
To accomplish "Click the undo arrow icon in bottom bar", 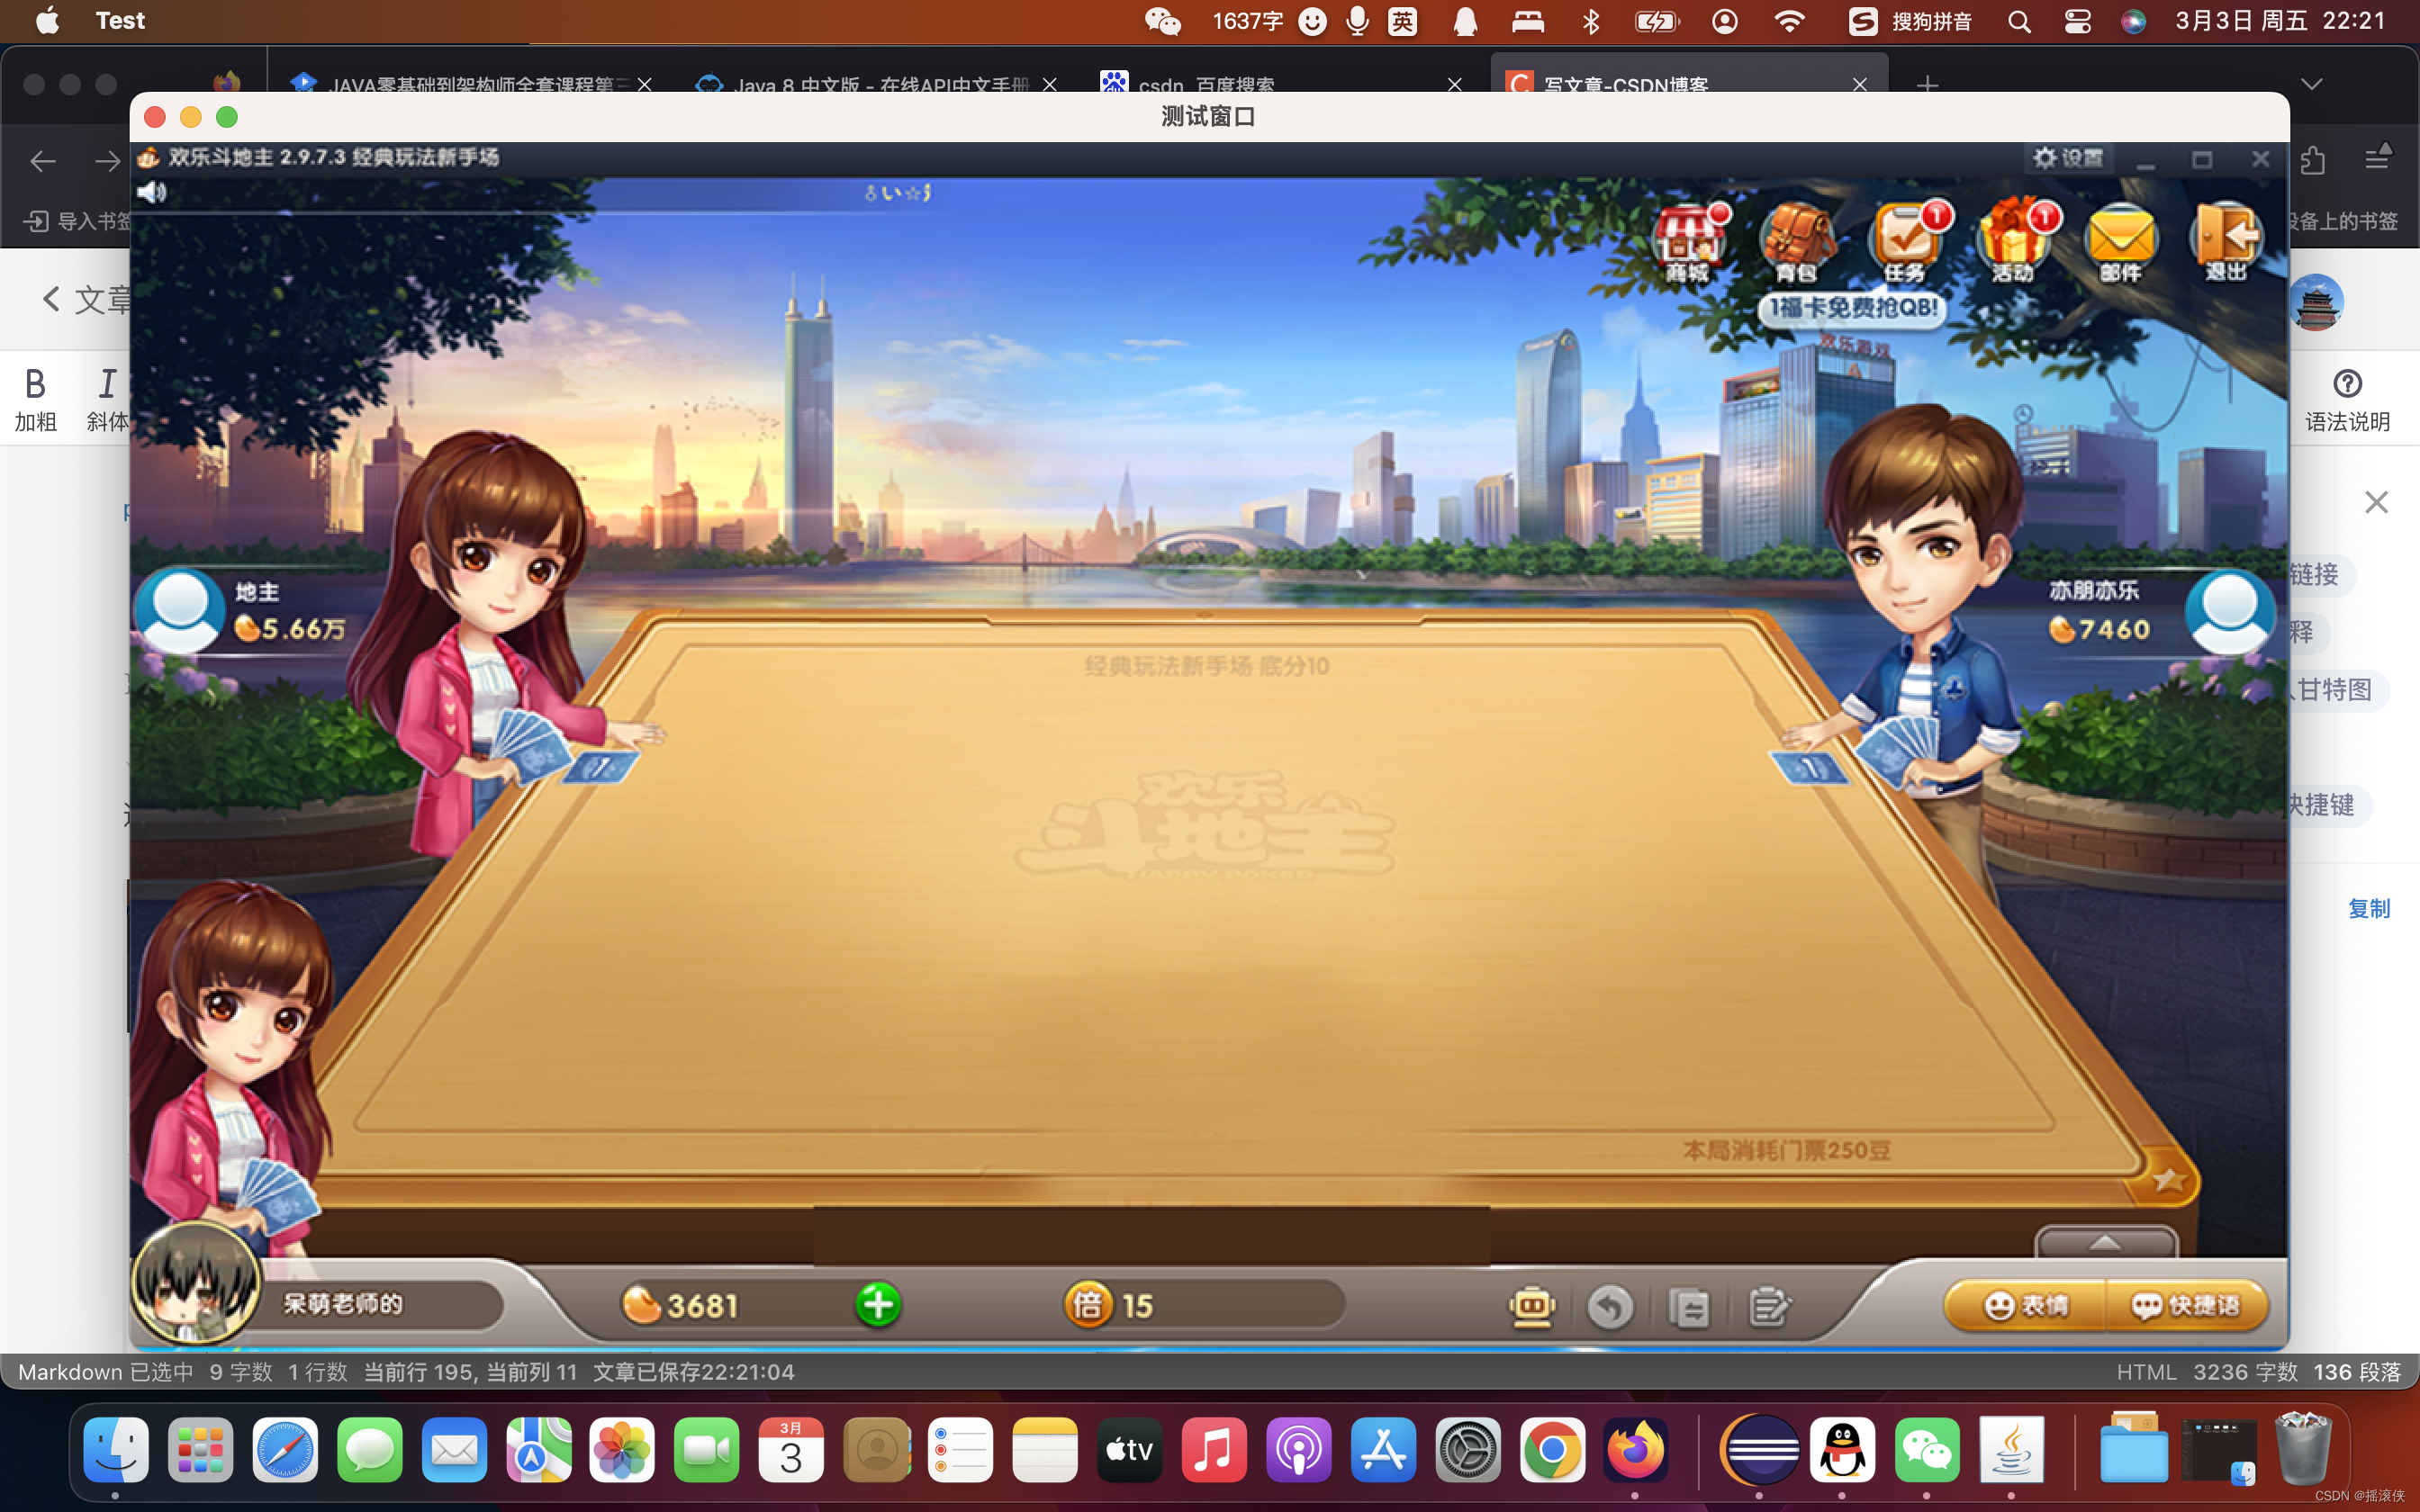I will tap(1610, 1307).
